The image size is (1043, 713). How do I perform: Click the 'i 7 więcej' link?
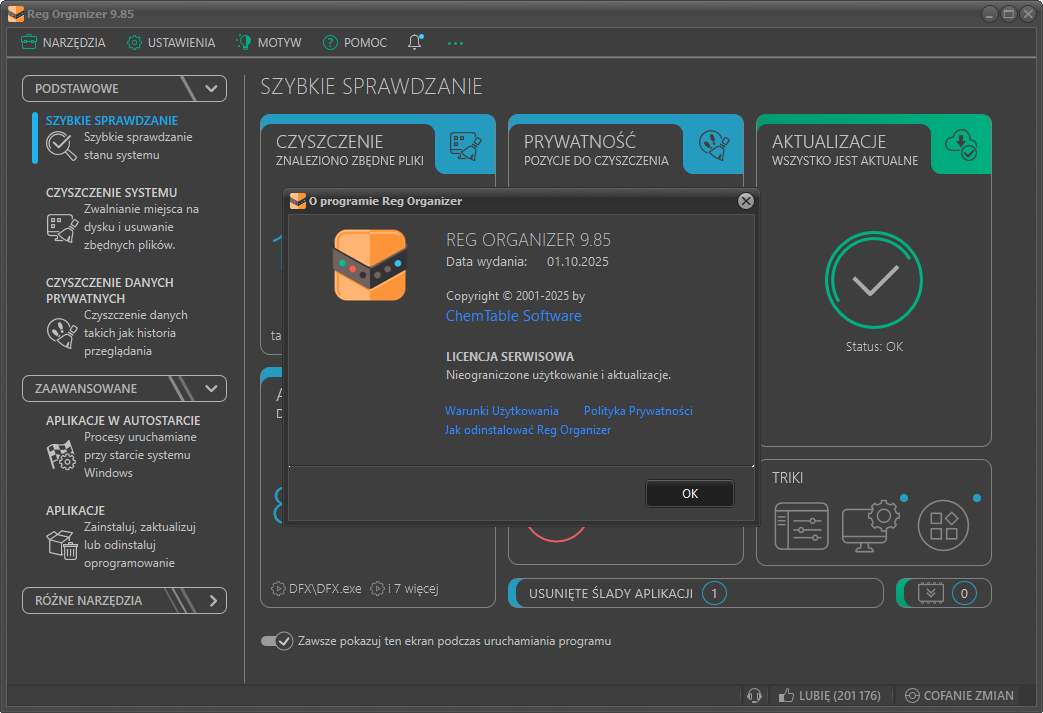[404, 589]
